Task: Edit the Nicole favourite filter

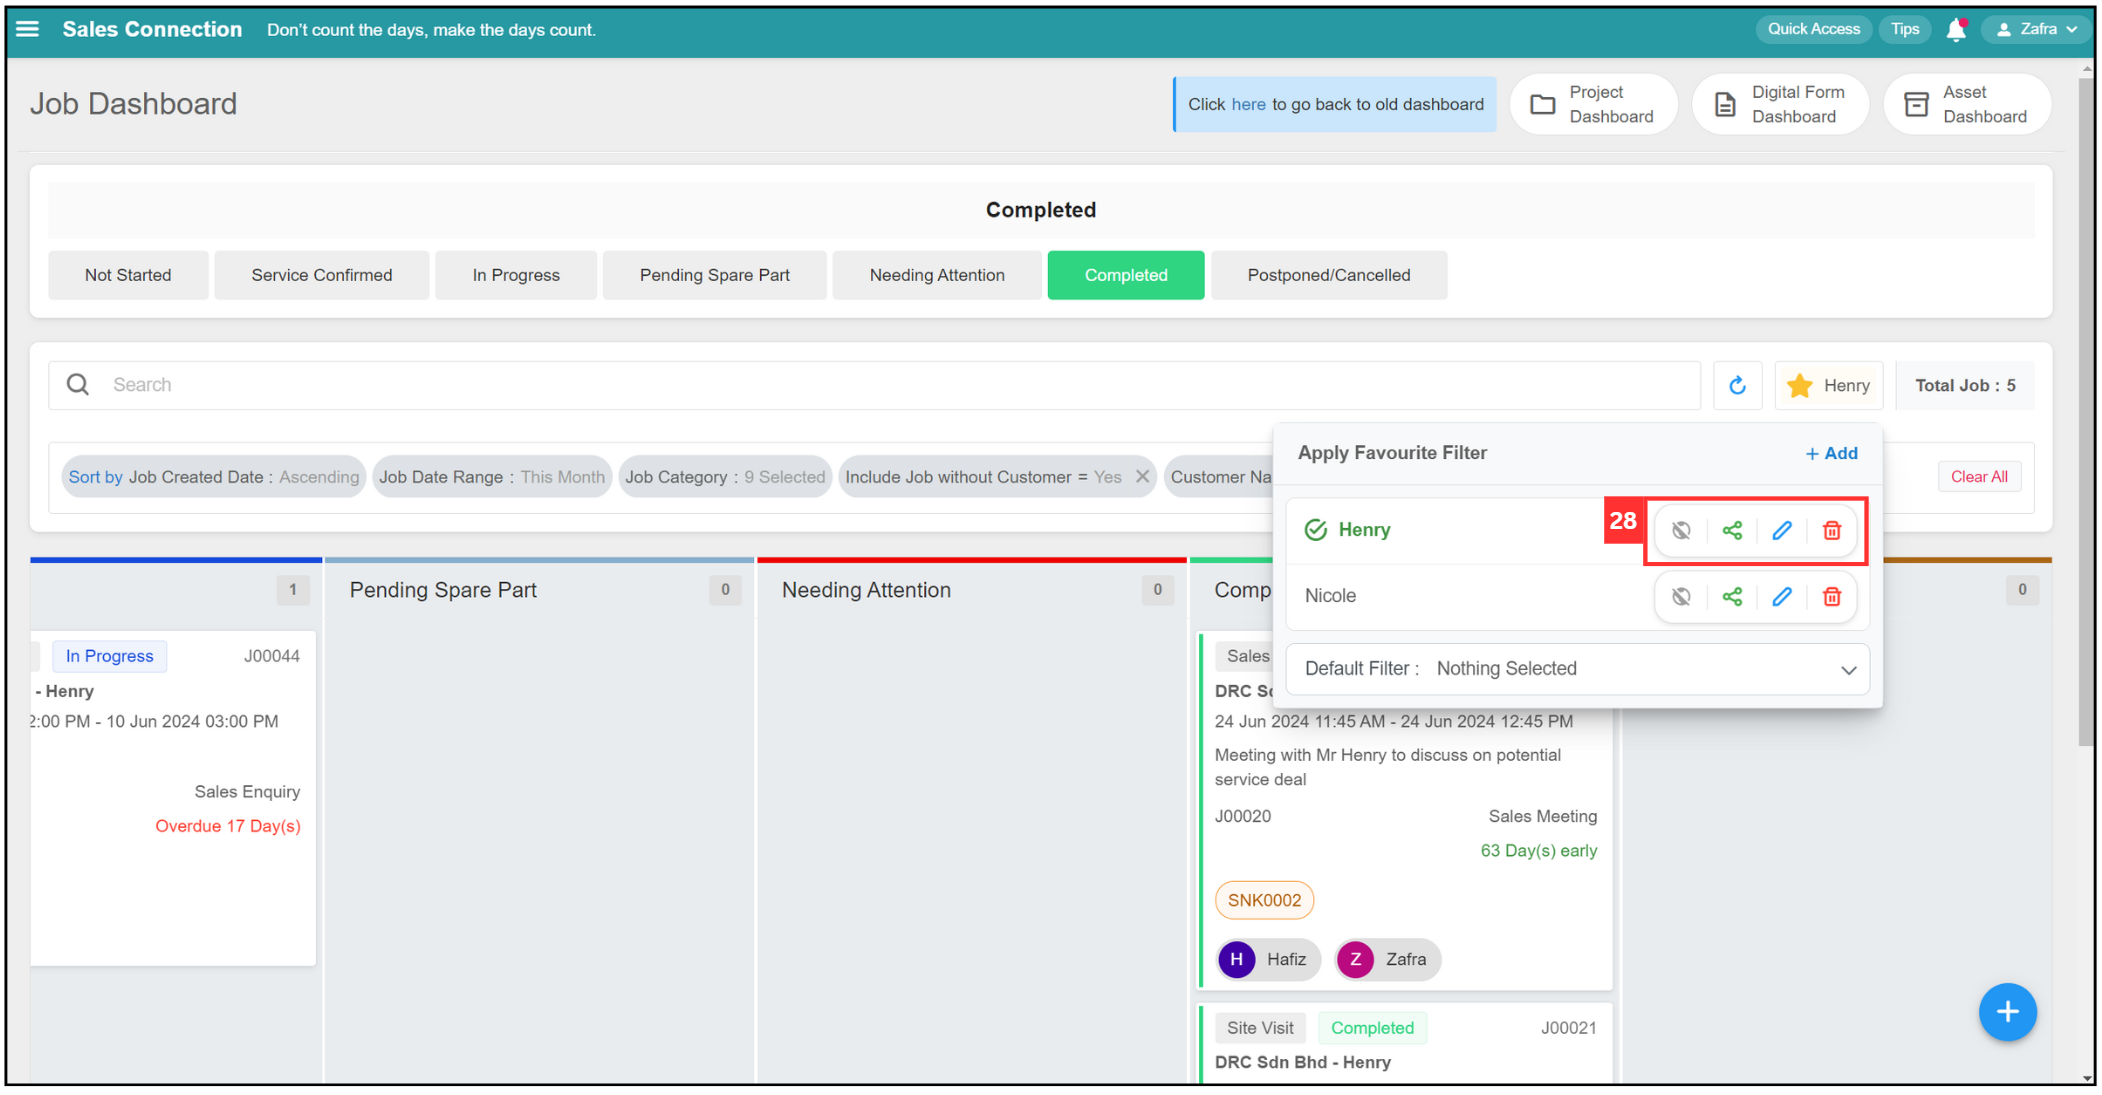Action: tap(1782, 596)
